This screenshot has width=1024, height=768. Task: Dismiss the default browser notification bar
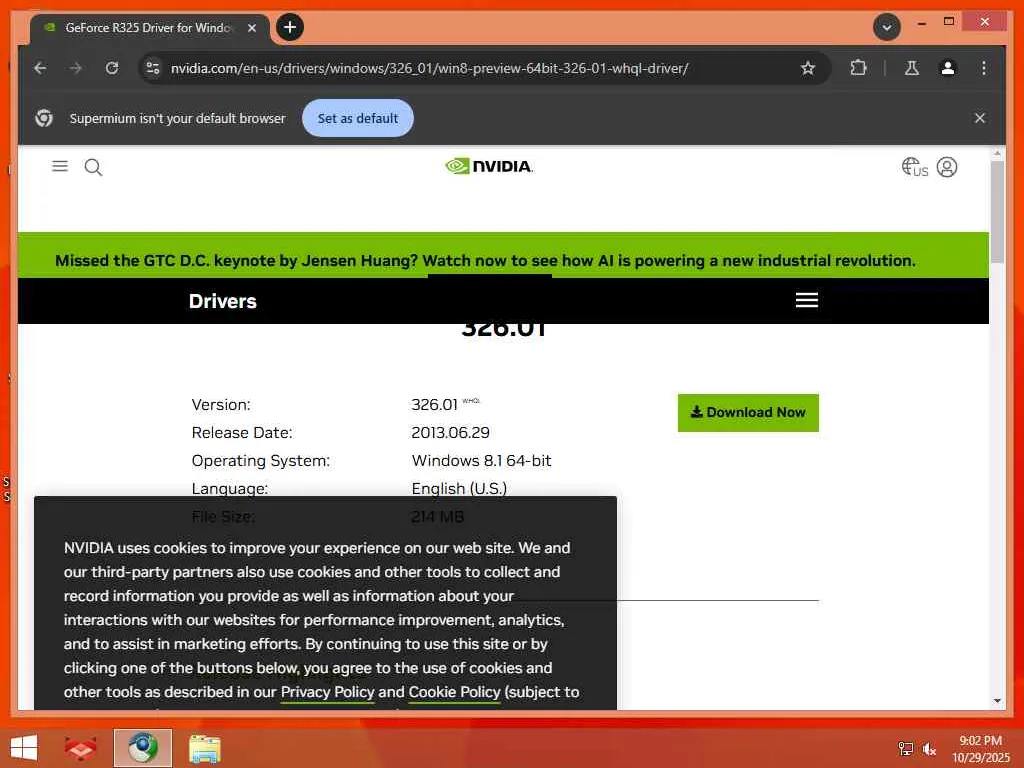click(980, 118)
